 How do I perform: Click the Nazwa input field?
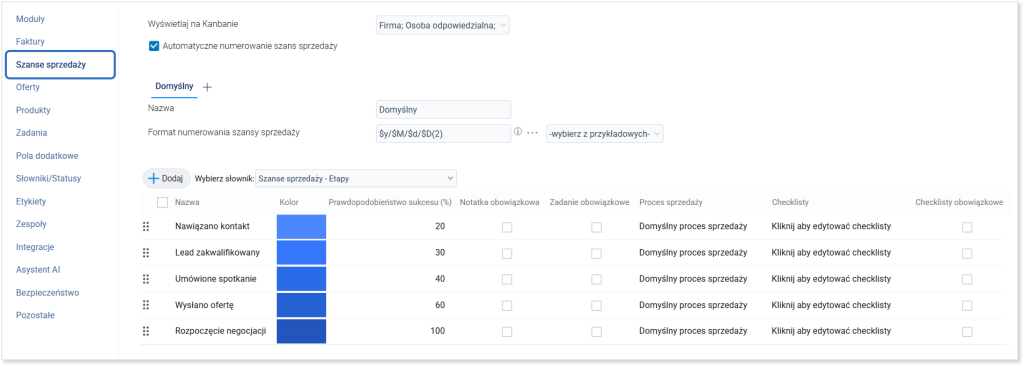pos(443,109)
